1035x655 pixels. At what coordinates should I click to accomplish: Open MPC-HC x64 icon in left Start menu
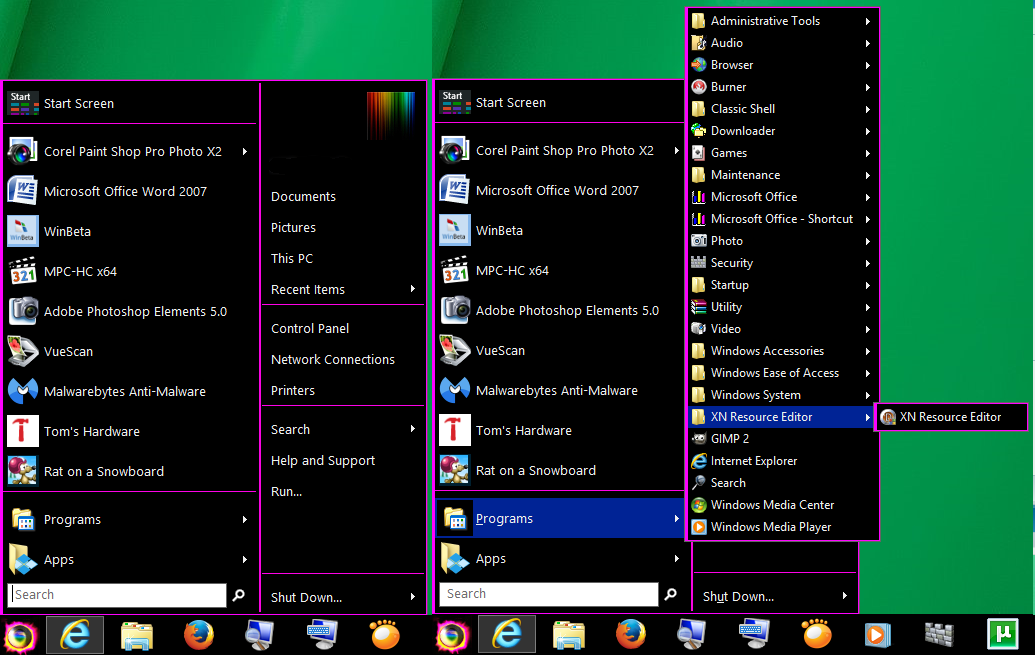point(22,271)
